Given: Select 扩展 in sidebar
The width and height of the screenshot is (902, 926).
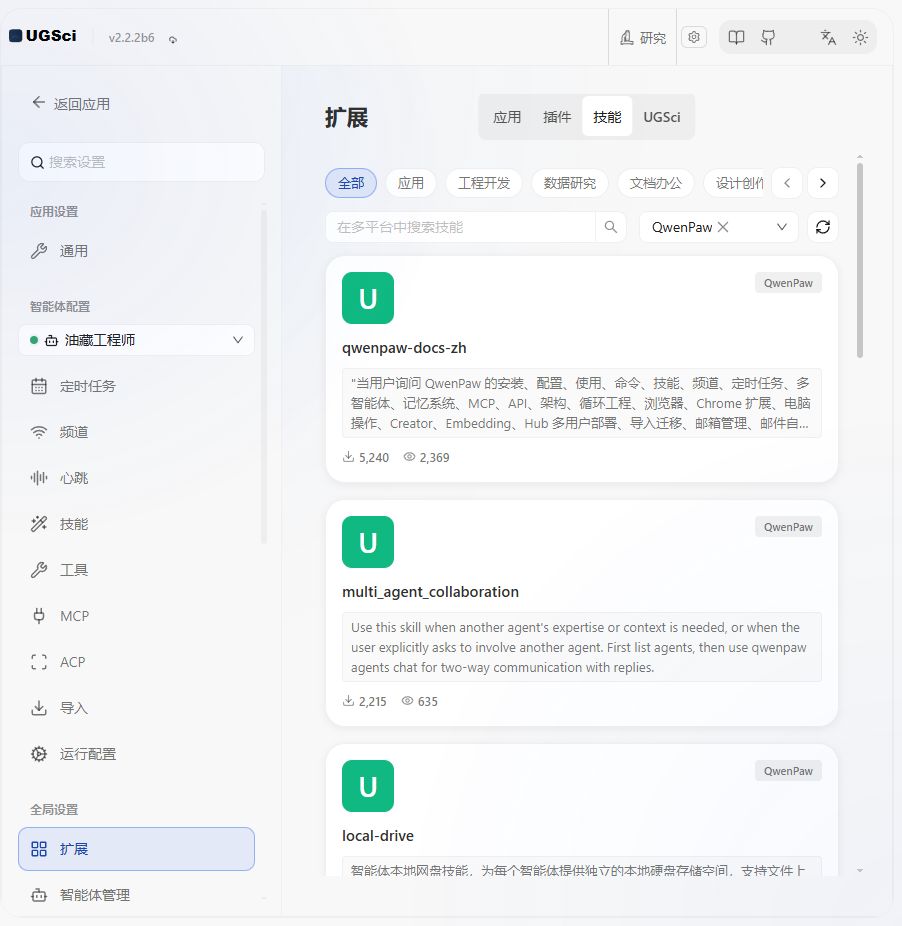Looking at the screenshot, I should click(x=136, y=849).
